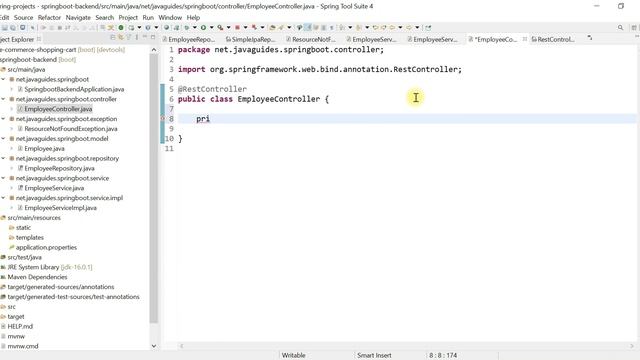Open the Run dropdown arrow

pyautogui.click(x=211, y=27)
